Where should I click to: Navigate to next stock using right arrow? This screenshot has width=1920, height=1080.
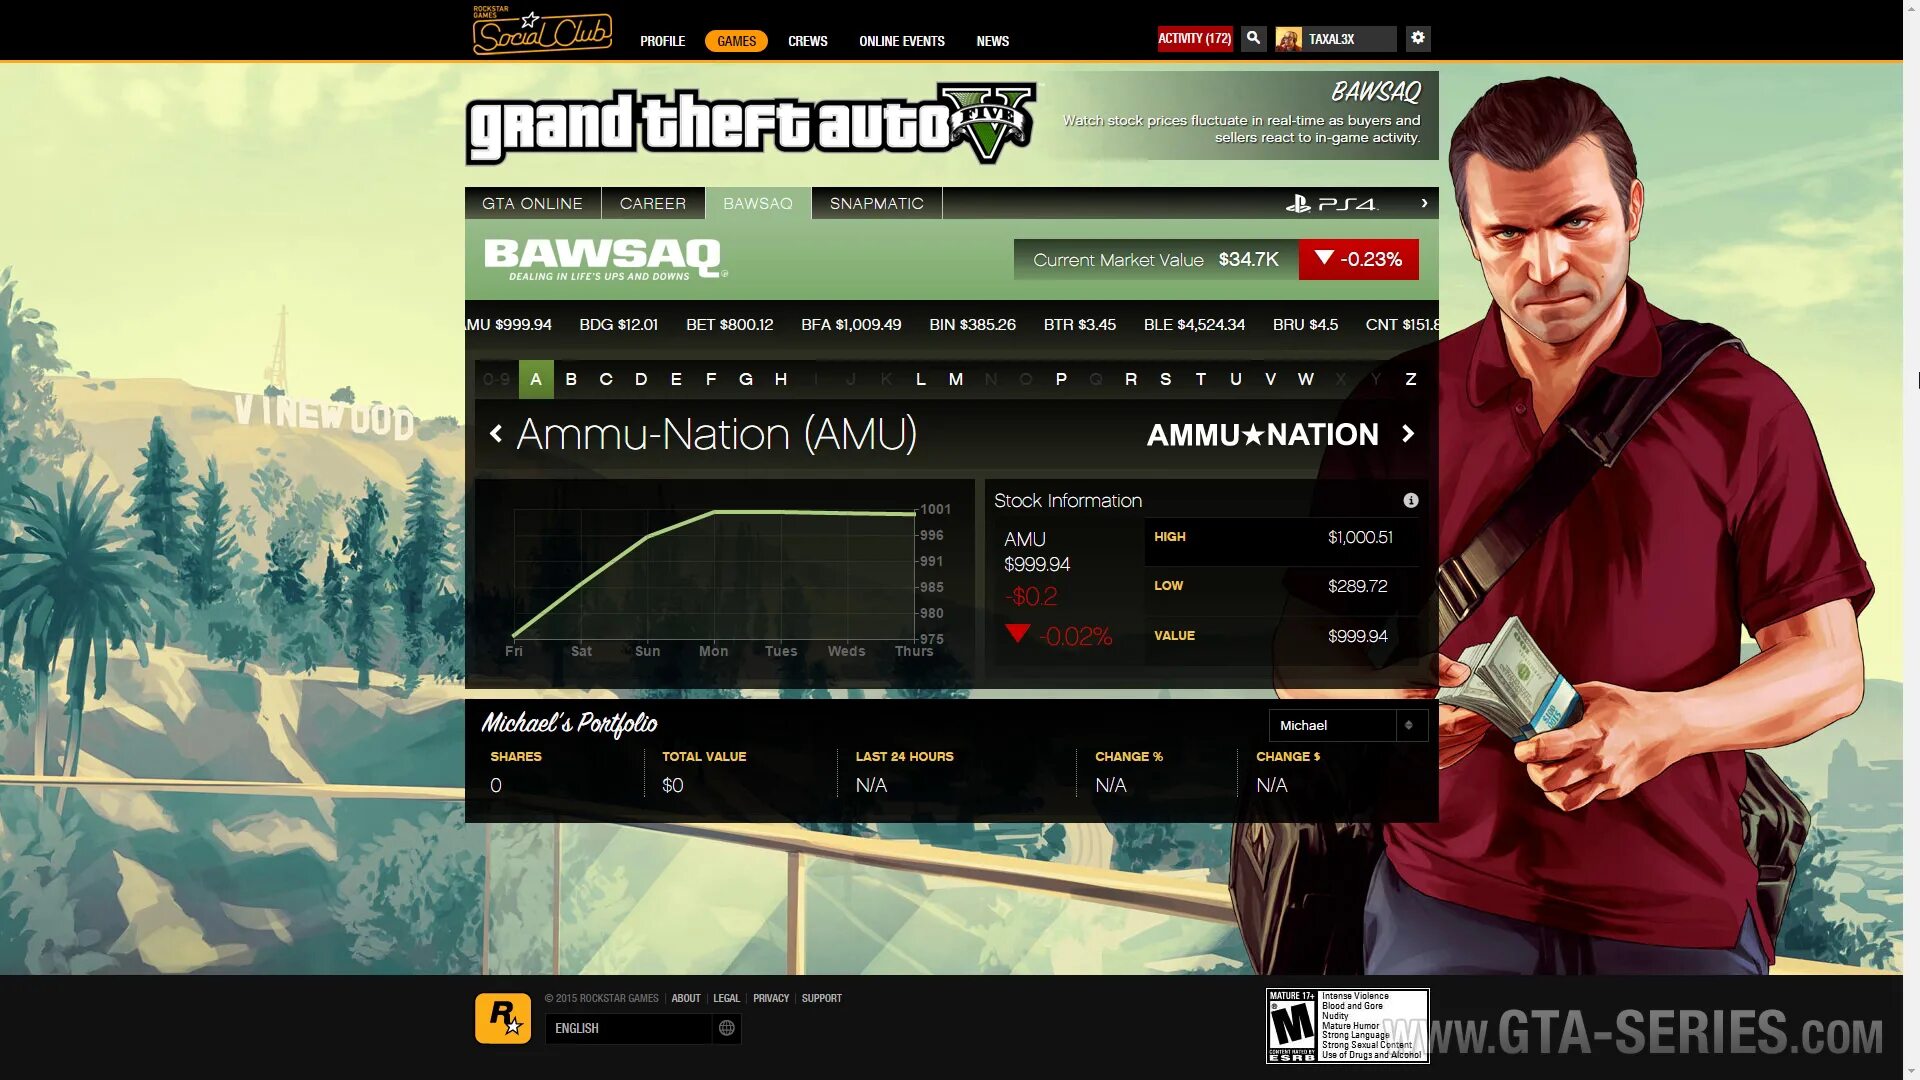point(1408,434)
